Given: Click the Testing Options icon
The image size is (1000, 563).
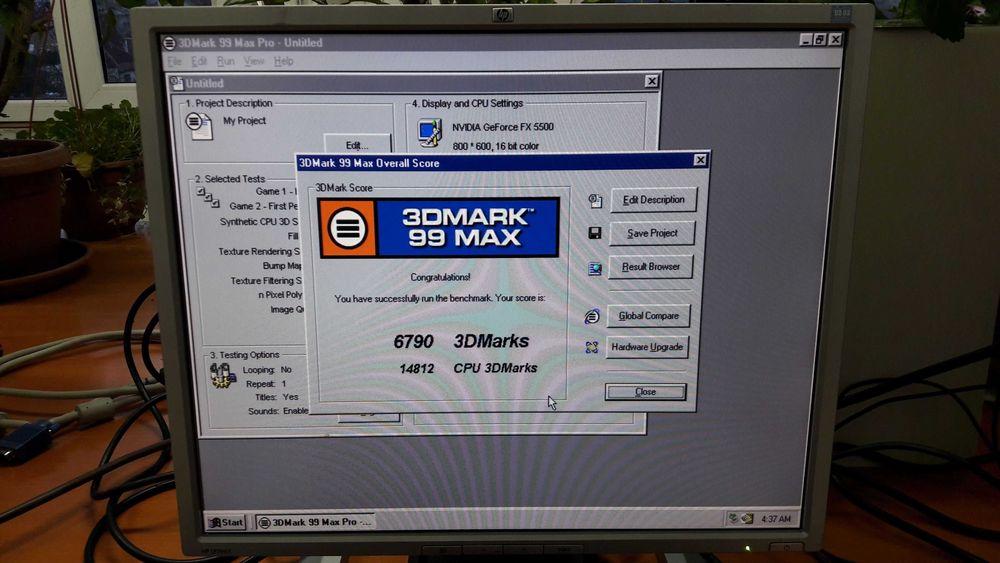Looking at the screenshot, I should tap(223, 376).
